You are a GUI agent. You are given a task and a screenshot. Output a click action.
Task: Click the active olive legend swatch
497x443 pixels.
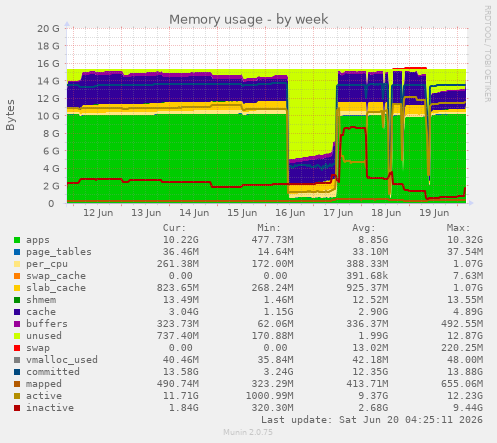[x=17, y=396]
